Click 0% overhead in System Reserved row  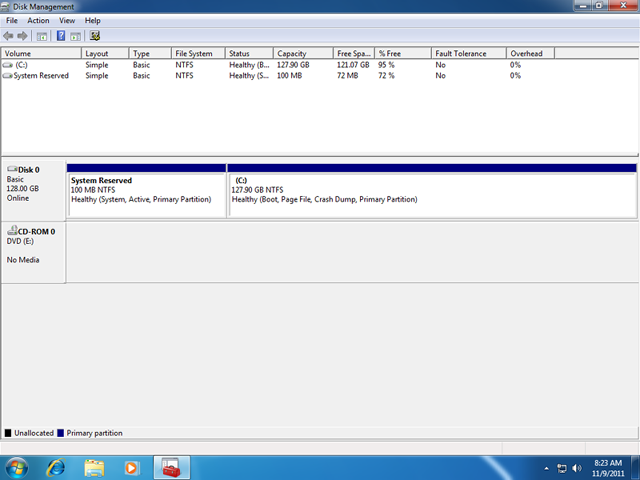[x=516, y=76]
